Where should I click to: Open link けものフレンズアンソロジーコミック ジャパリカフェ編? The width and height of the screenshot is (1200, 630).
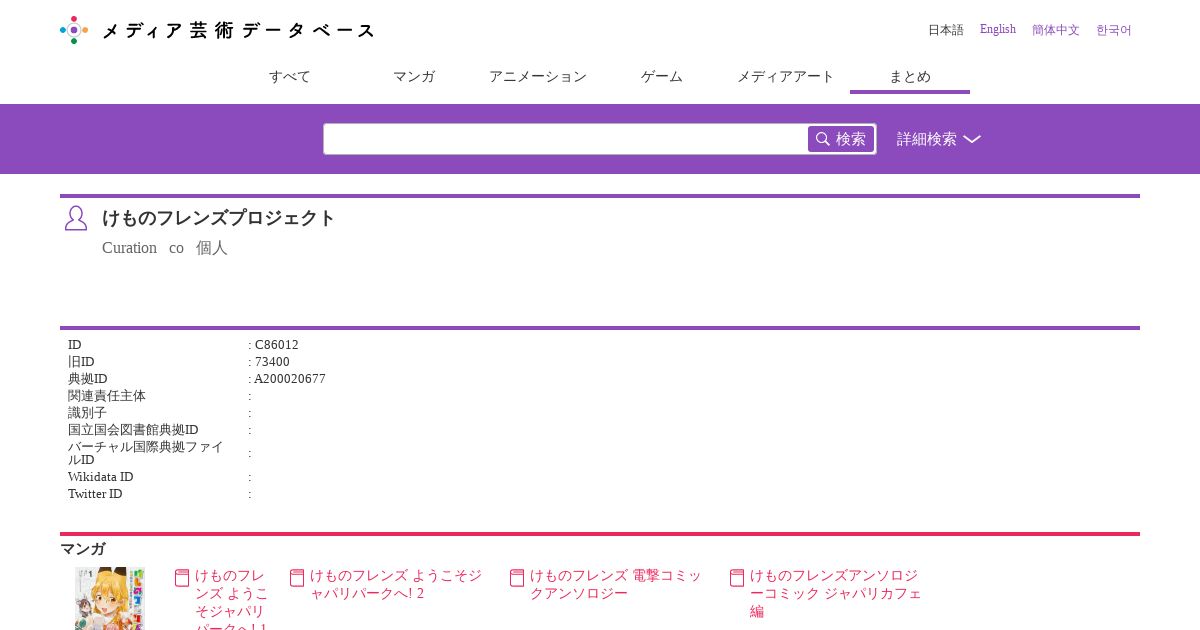click(834, 593)
